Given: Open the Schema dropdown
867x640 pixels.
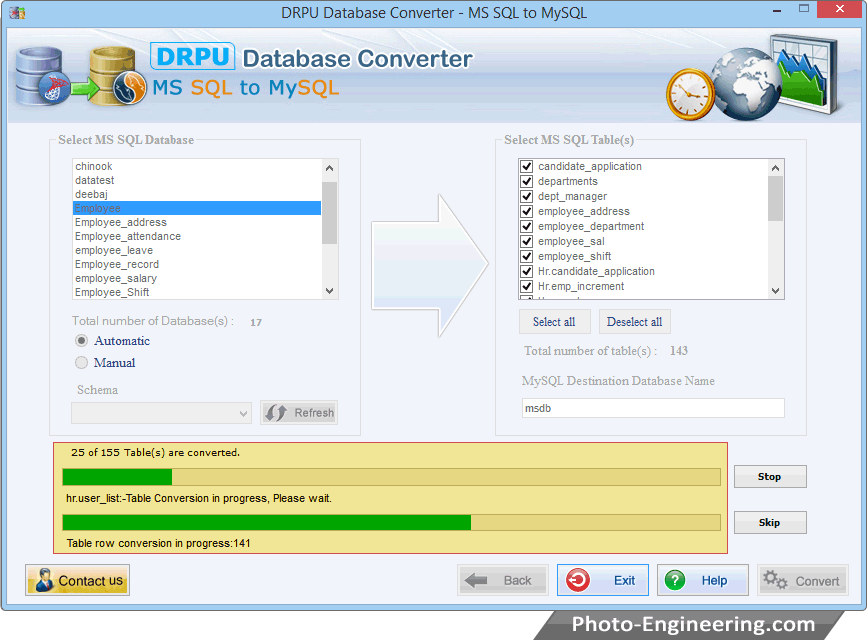Looking at the screenshot, I should click(161, 413).
